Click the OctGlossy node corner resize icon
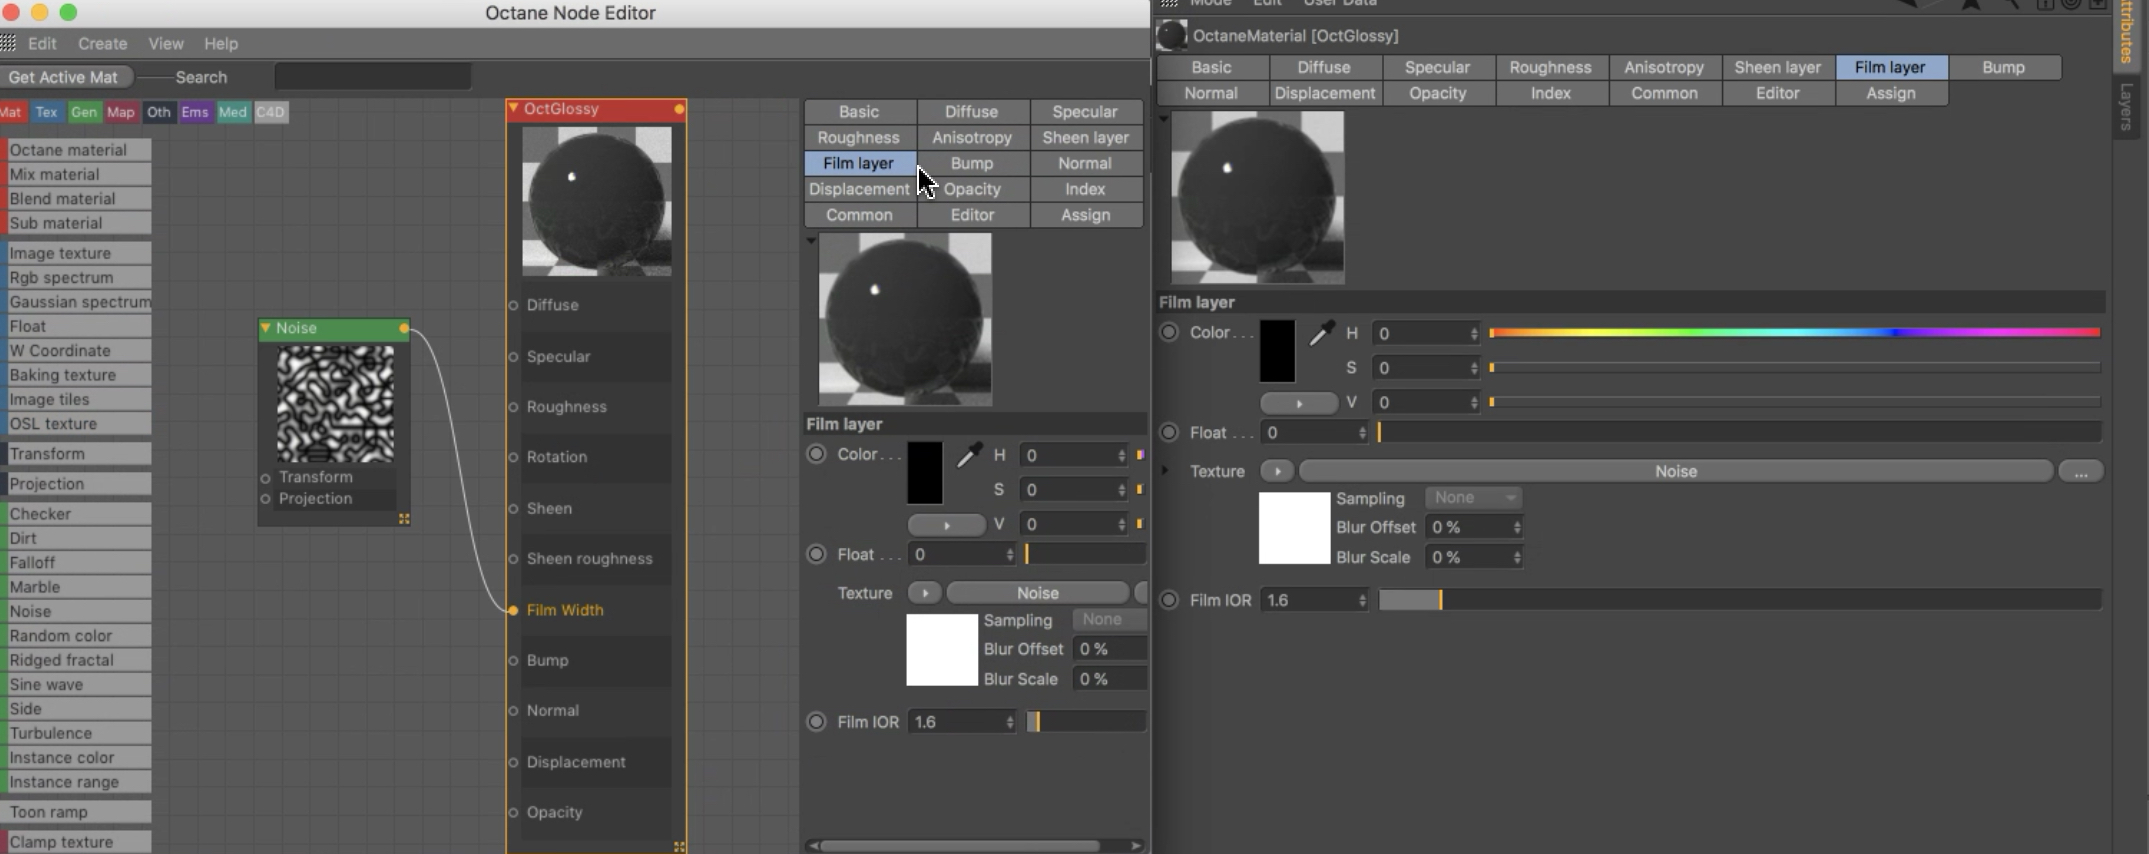 coord(680,847)
